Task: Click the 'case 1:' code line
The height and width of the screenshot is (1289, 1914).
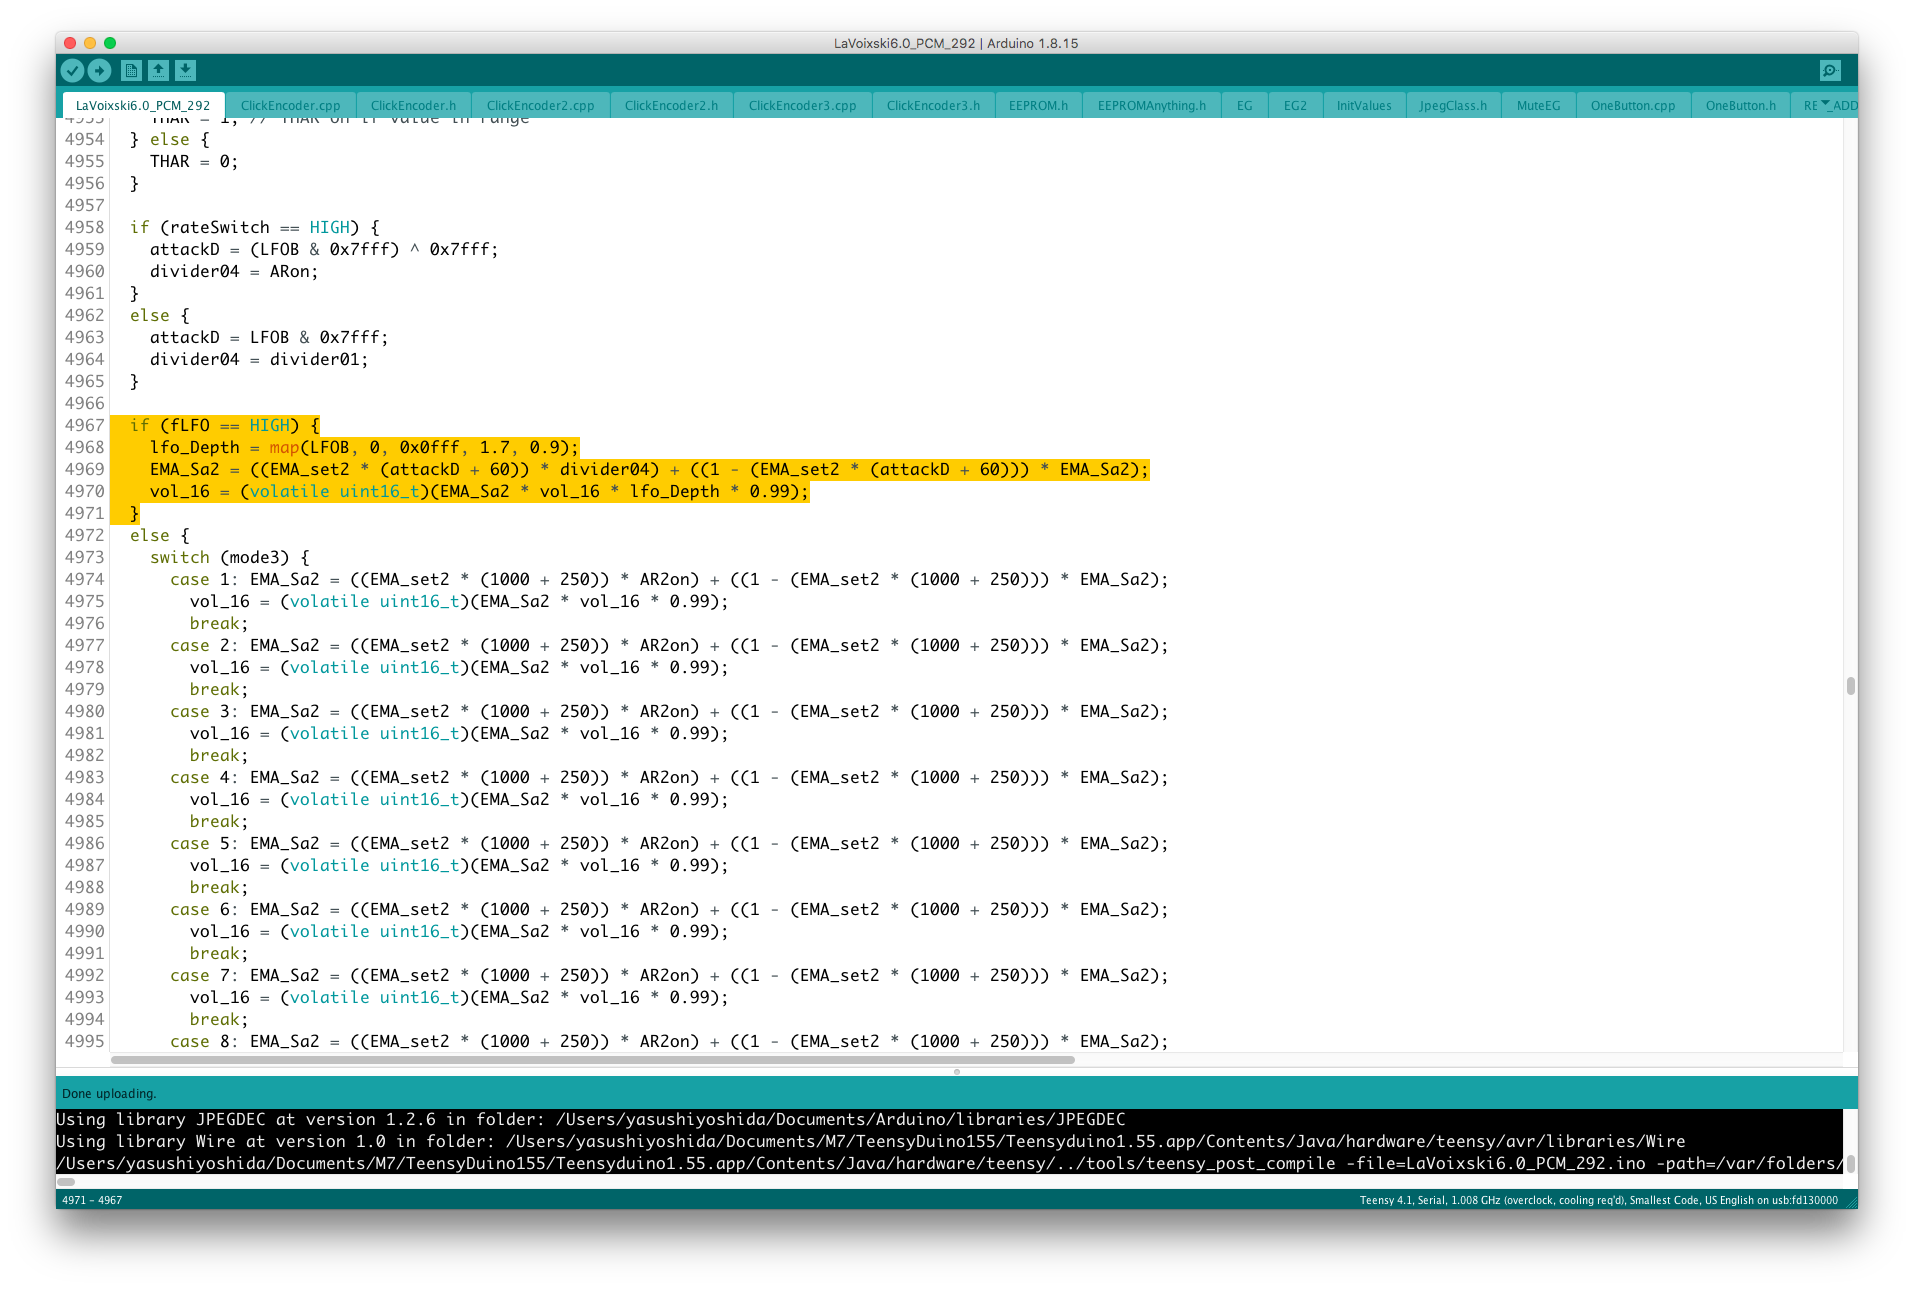Action: point(669,579)
